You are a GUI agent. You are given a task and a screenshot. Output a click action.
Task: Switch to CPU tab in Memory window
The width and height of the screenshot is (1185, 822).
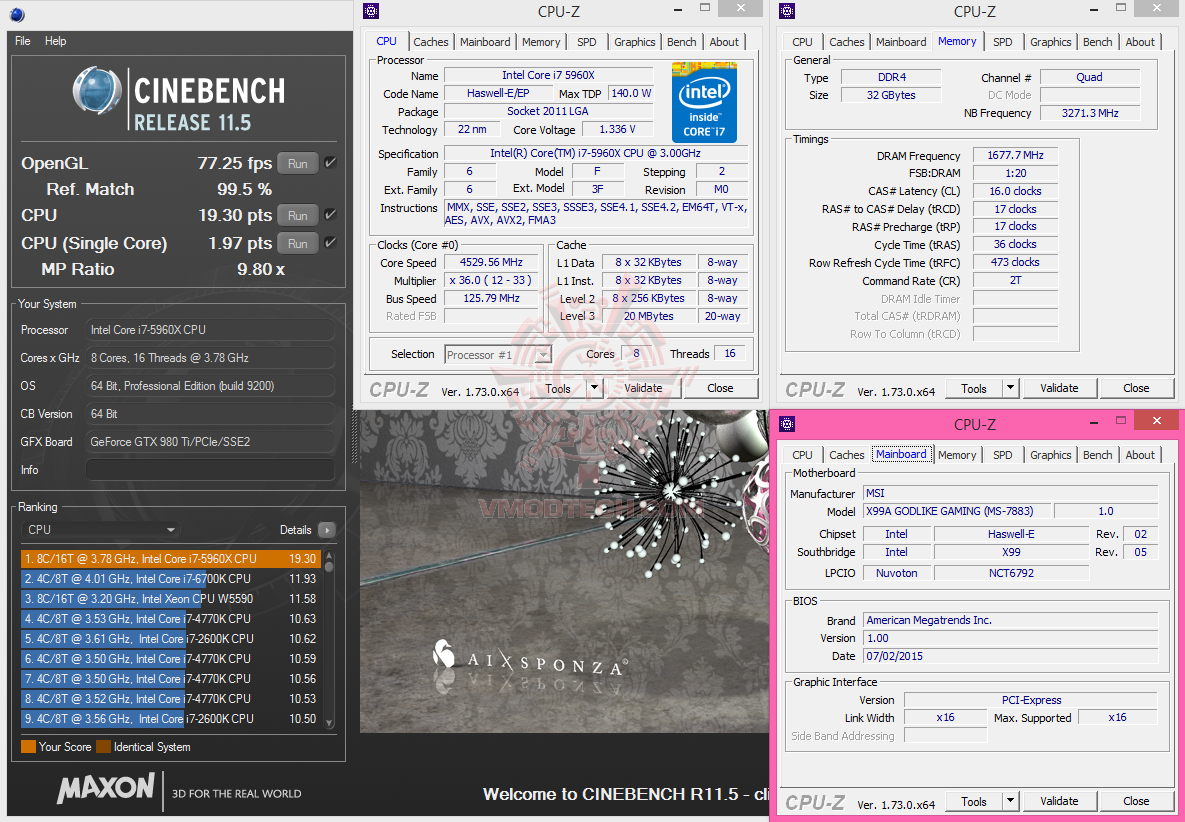click(803, 42)
